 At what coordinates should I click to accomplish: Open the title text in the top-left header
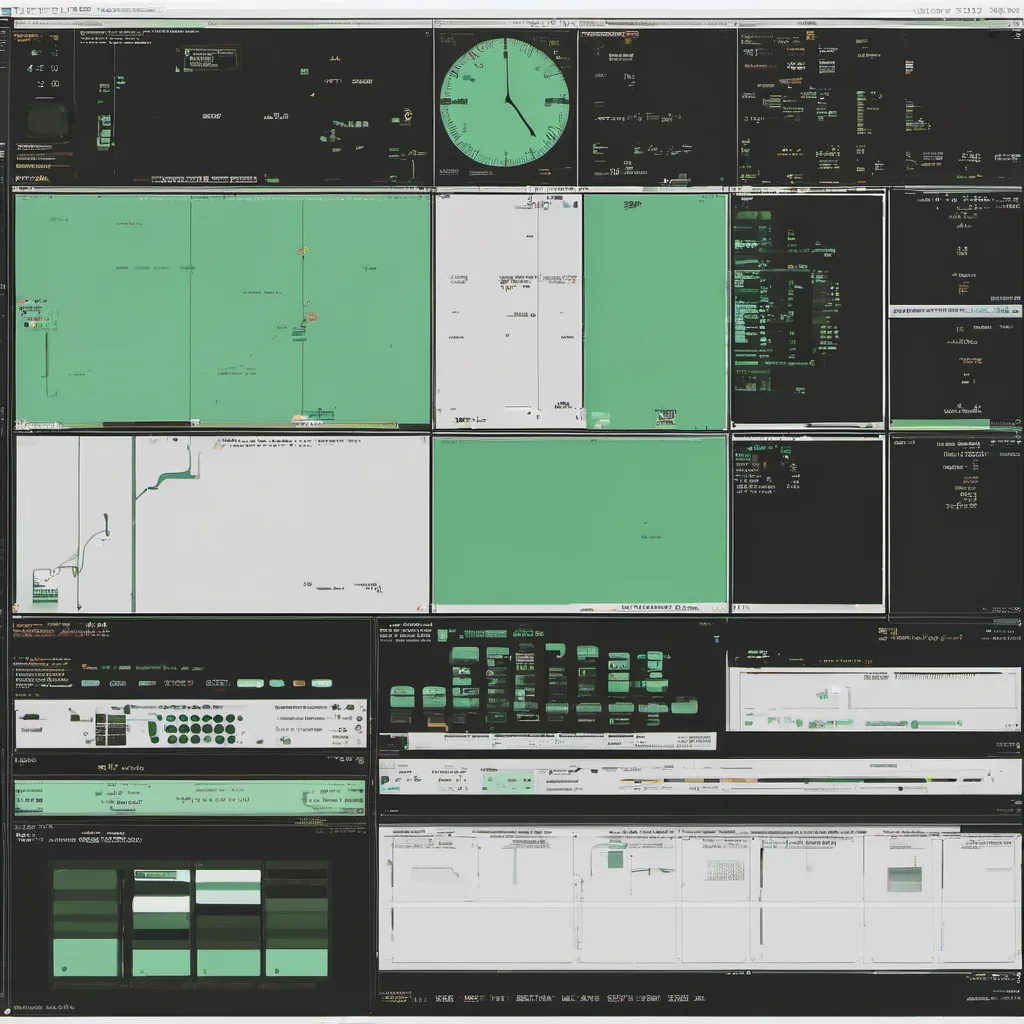click(x=50, y=10)
